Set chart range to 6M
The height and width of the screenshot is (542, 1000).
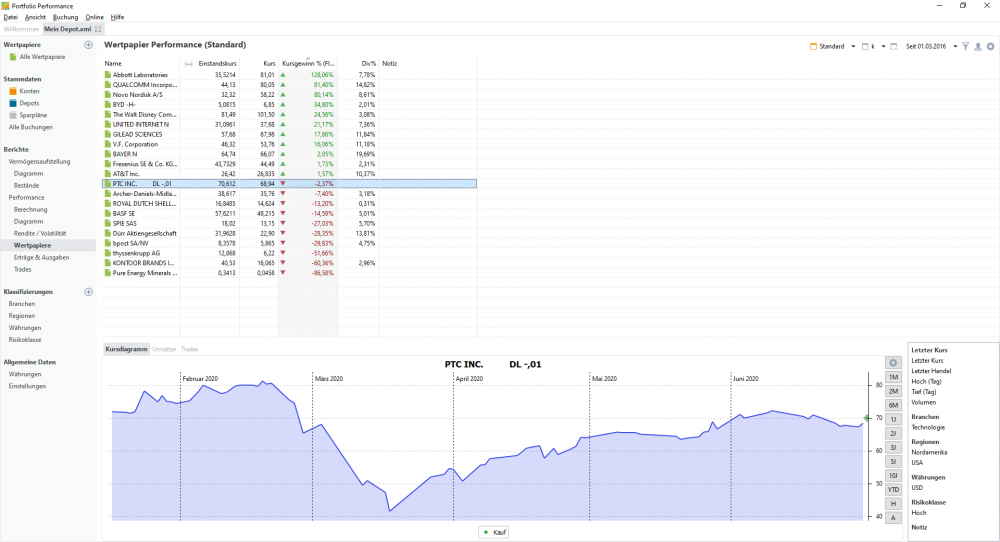[893, 406]
